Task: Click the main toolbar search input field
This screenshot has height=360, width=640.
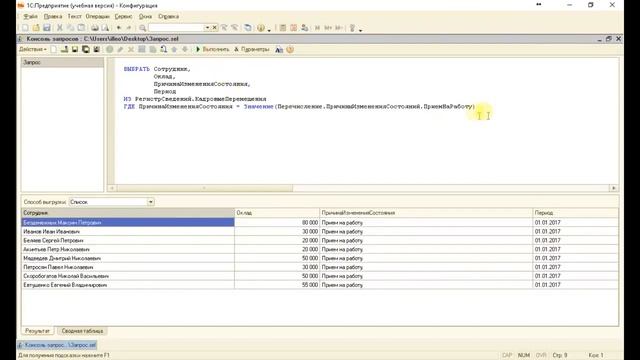Action: click(x=176, y=28)
